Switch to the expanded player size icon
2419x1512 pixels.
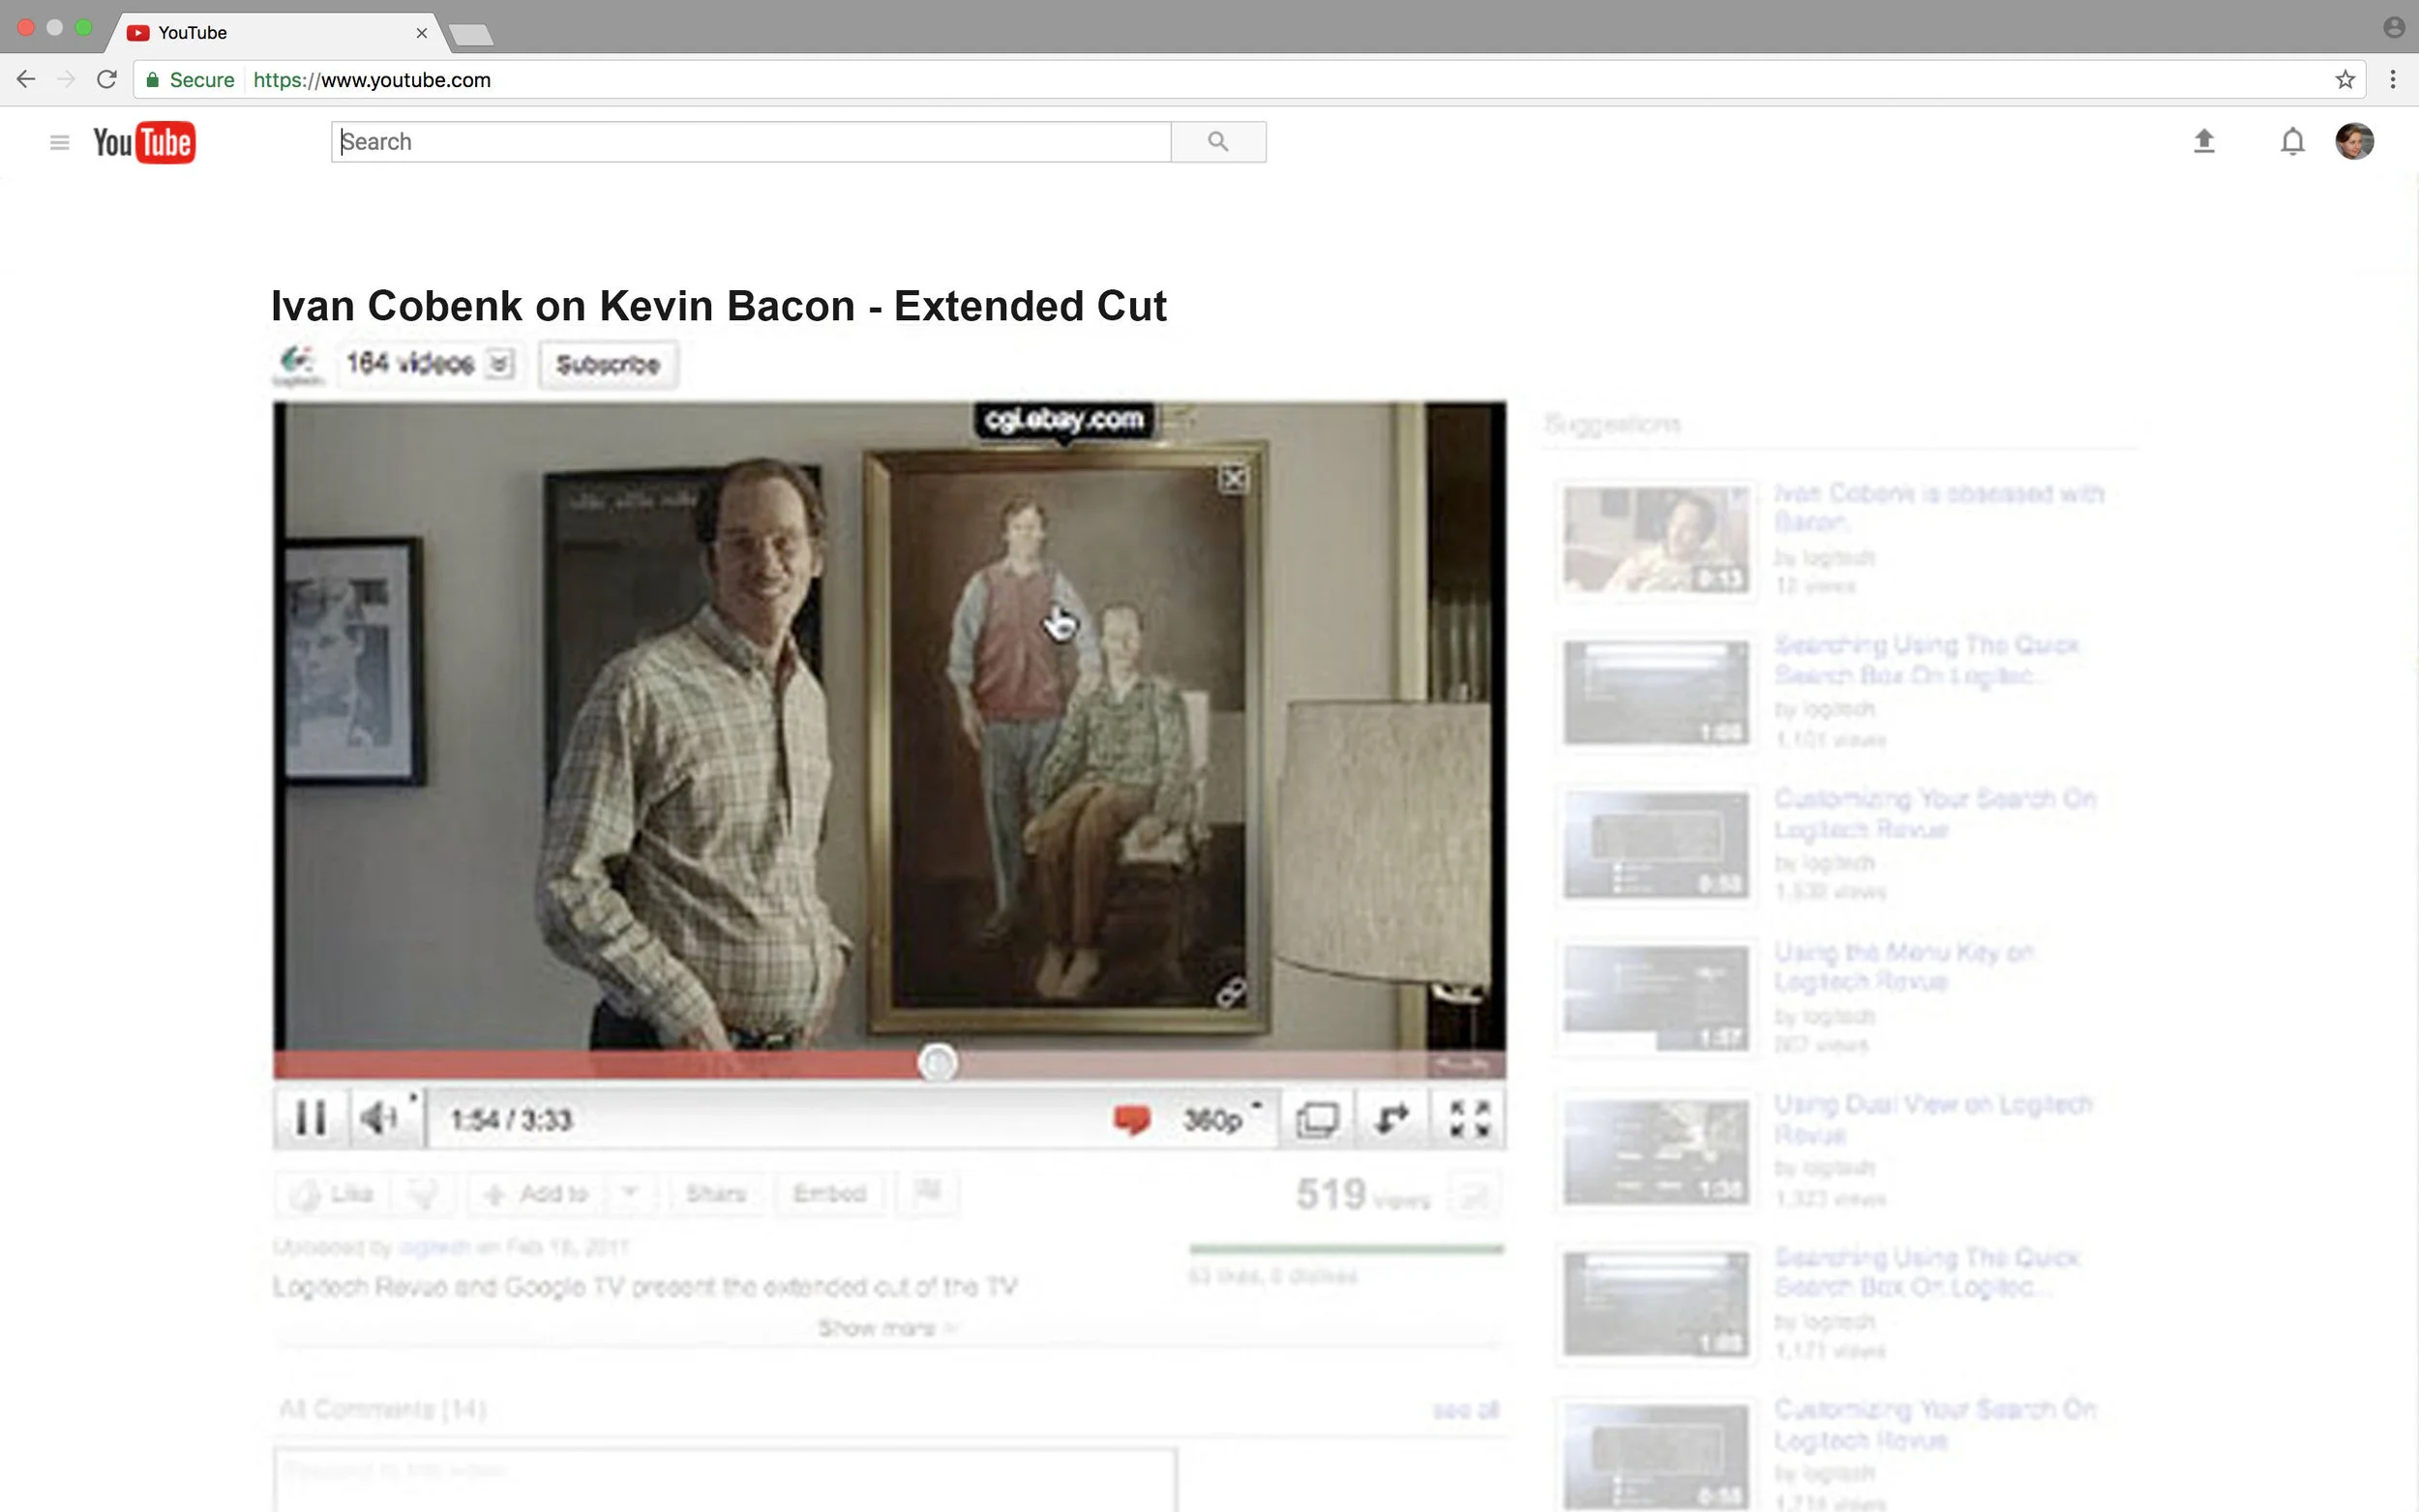click(x=1316, y=1119)
